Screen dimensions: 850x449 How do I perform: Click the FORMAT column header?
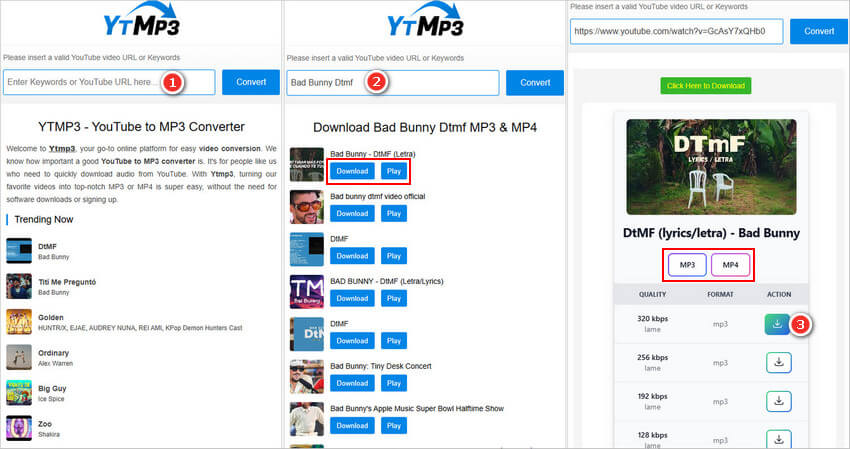(720, 294)
